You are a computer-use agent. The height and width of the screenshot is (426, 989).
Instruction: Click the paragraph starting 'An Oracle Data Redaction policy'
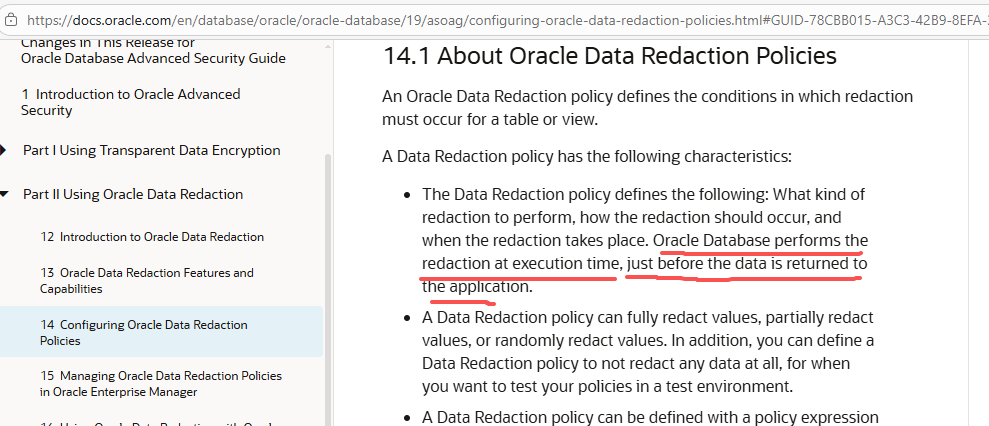click(x=647, y=108)
